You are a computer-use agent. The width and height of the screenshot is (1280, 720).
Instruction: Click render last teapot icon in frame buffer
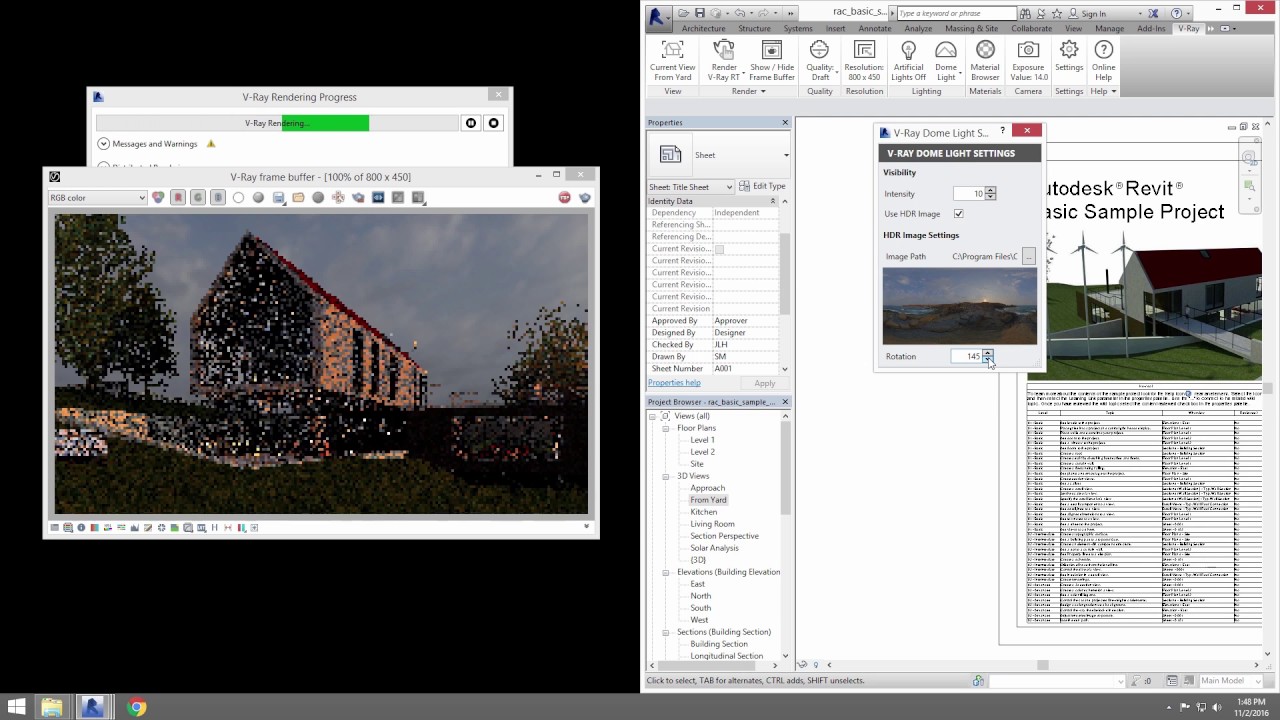[x=585, y=198]
